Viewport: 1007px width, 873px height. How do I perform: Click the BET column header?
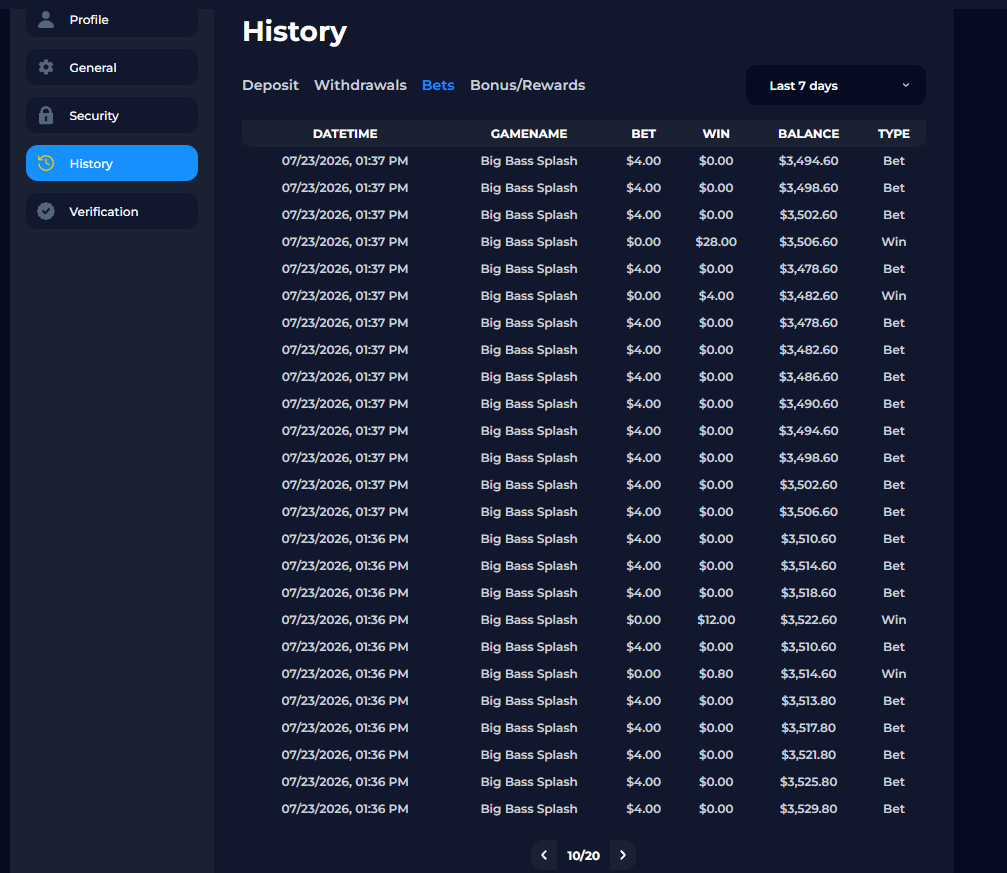[644, 134]
